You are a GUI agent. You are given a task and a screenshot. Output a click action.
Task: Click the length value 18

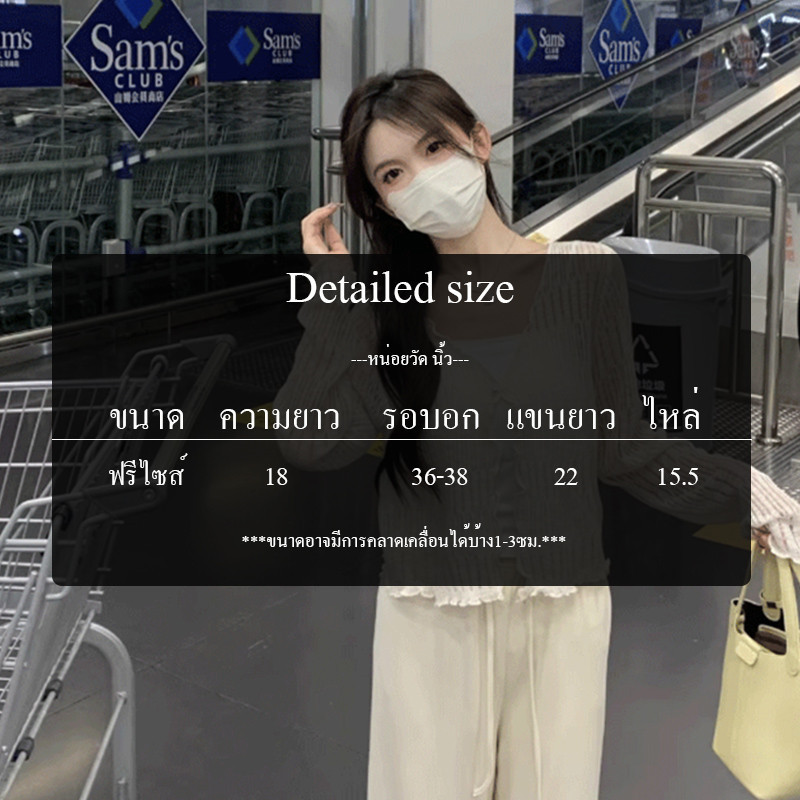coord(277,477)
